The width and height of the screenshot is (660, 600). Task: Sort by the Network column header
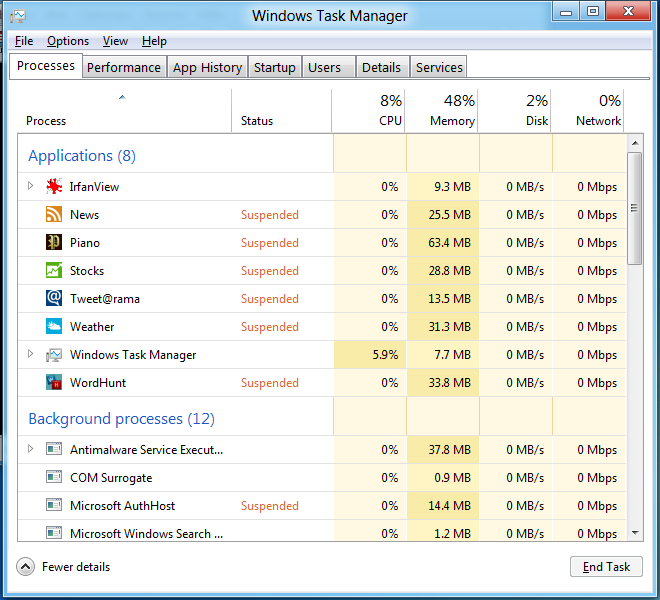pos(587,111)
